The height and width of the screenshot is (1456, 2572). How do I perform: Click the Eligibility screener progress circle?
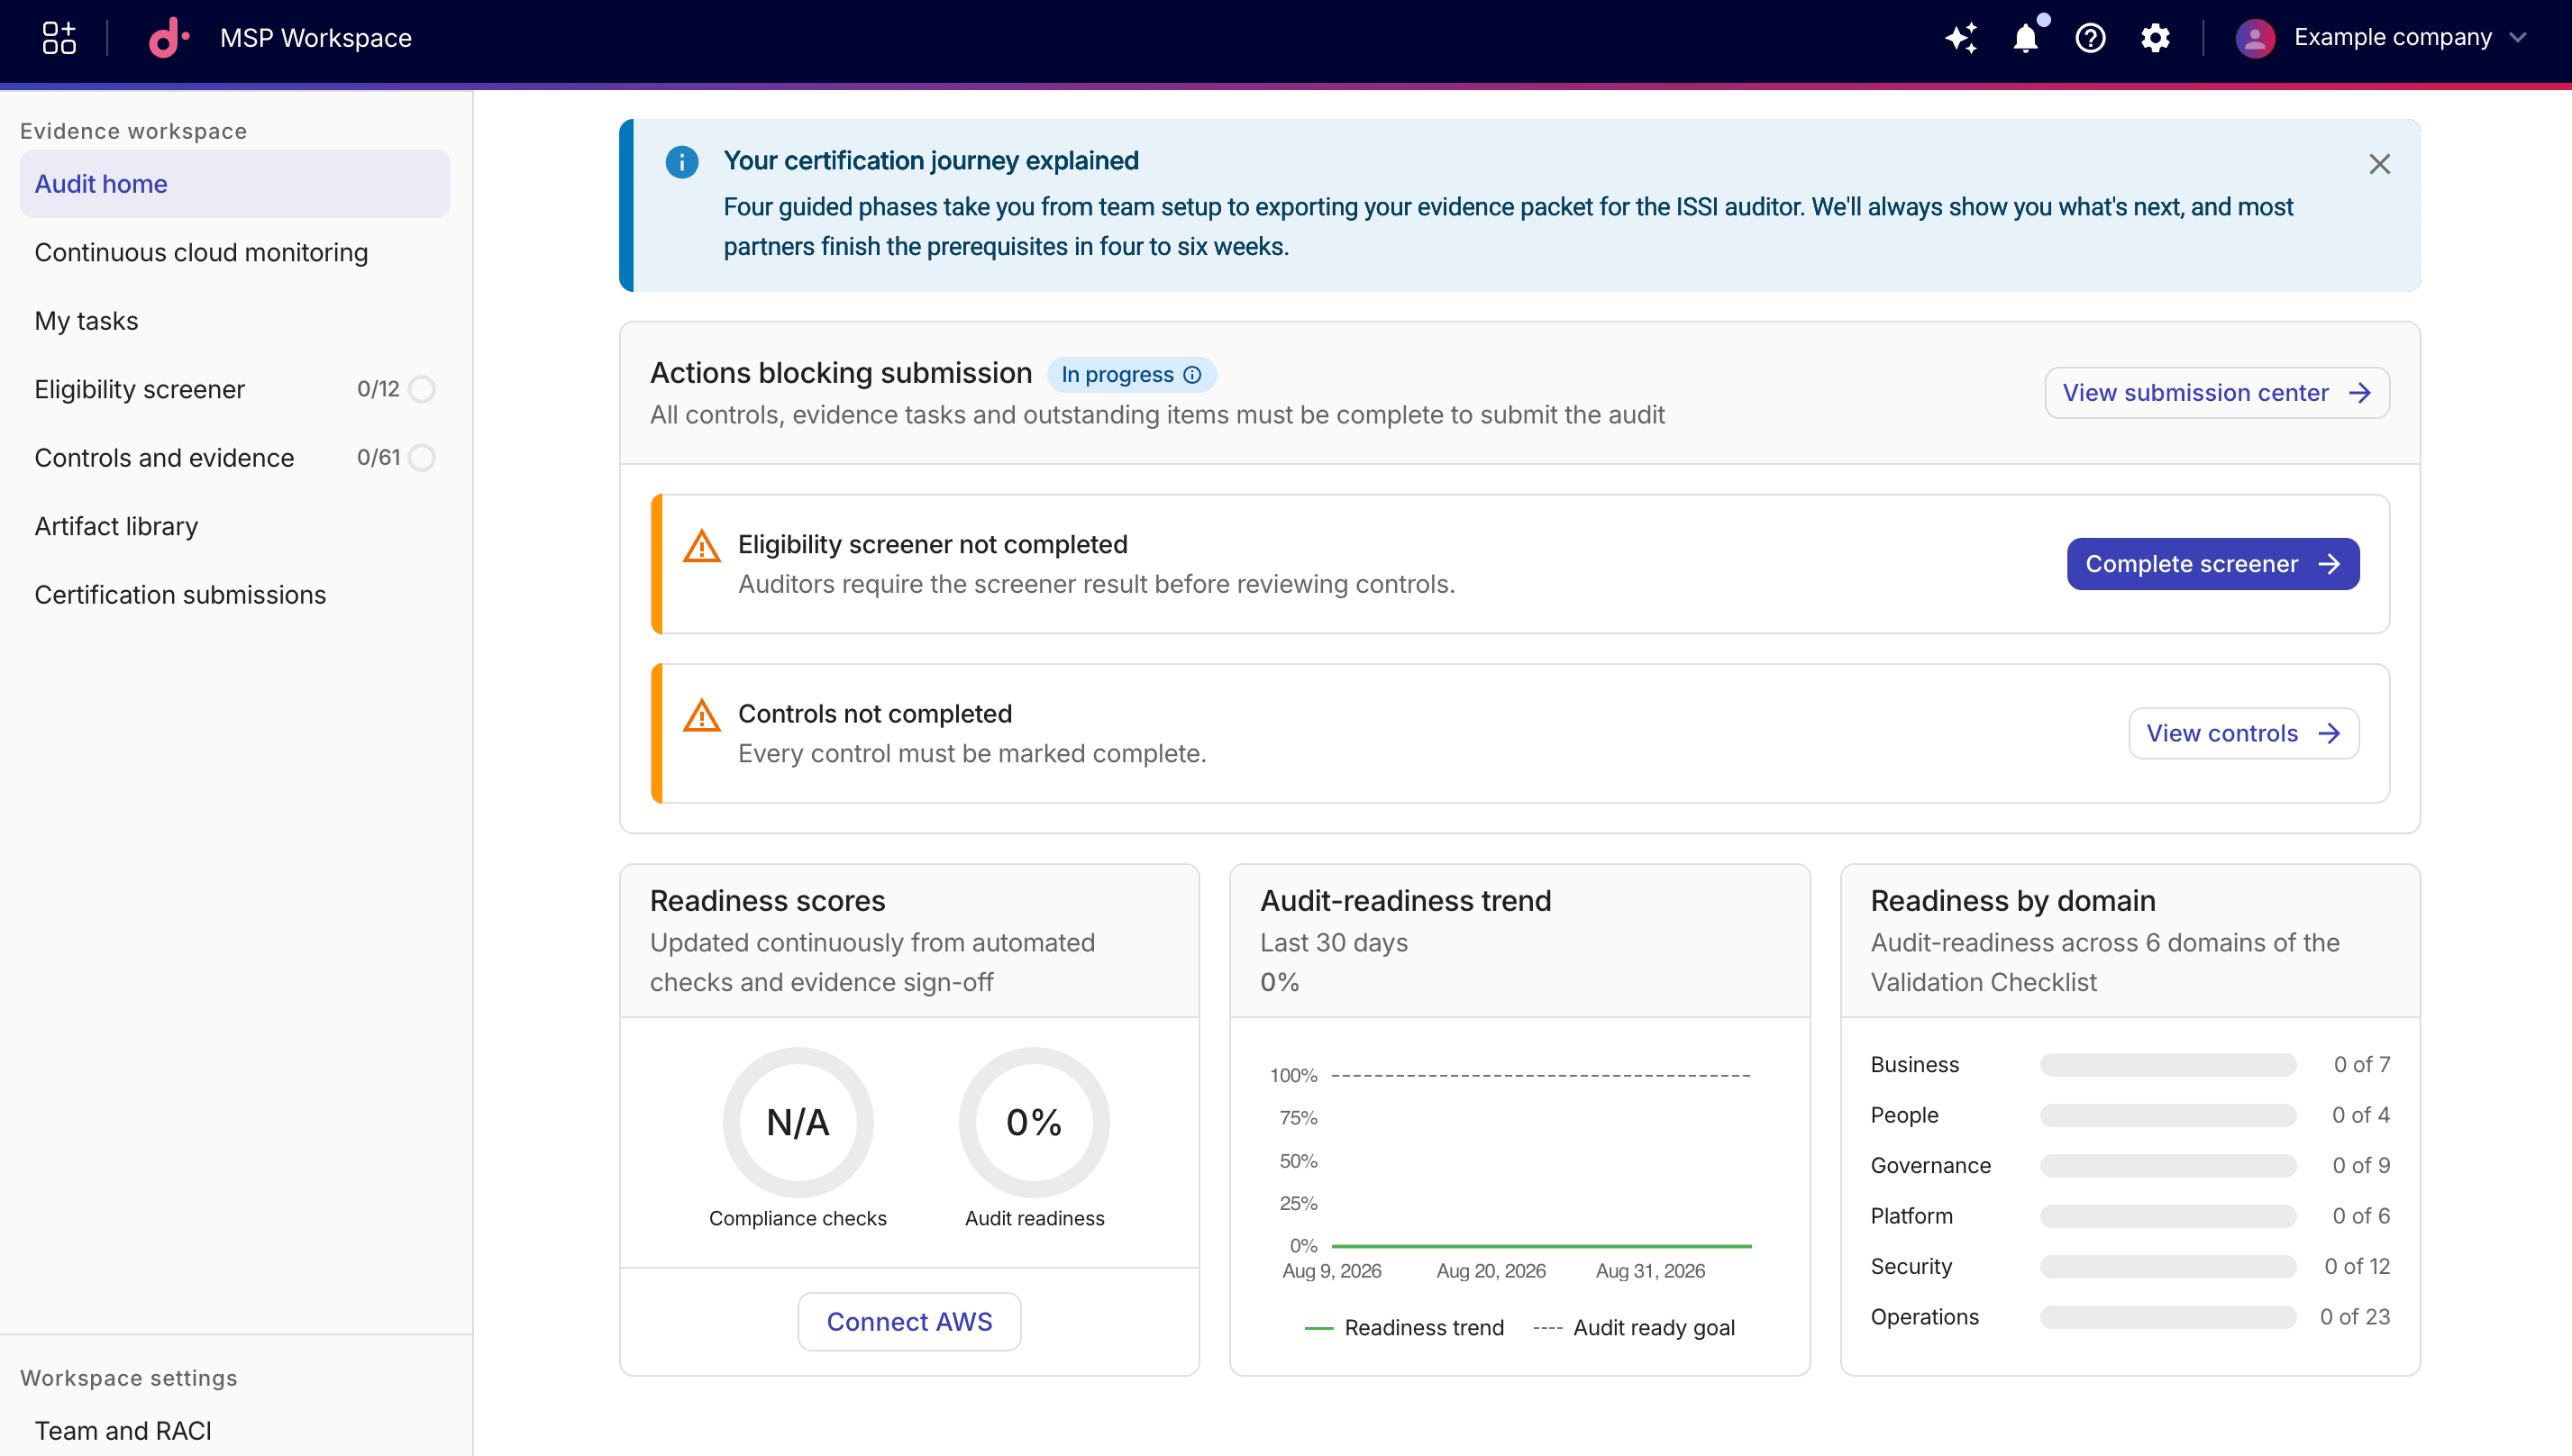click(x=422, y=389)
